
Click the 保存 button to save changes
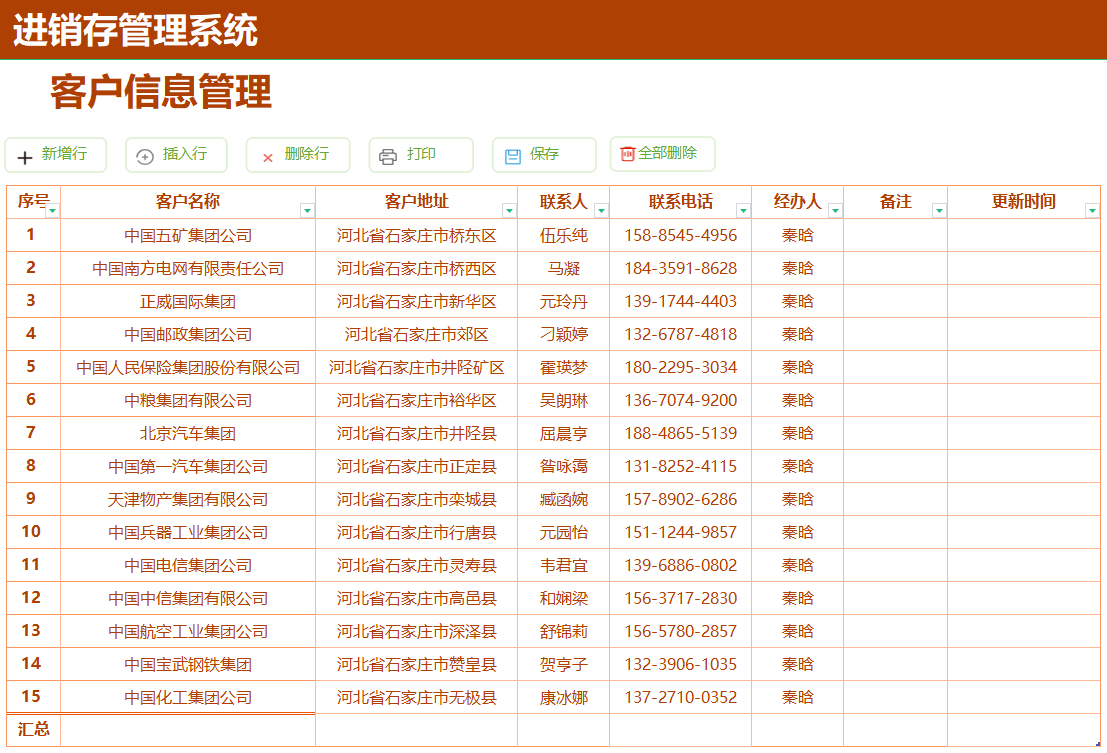[x=544, y=153]
